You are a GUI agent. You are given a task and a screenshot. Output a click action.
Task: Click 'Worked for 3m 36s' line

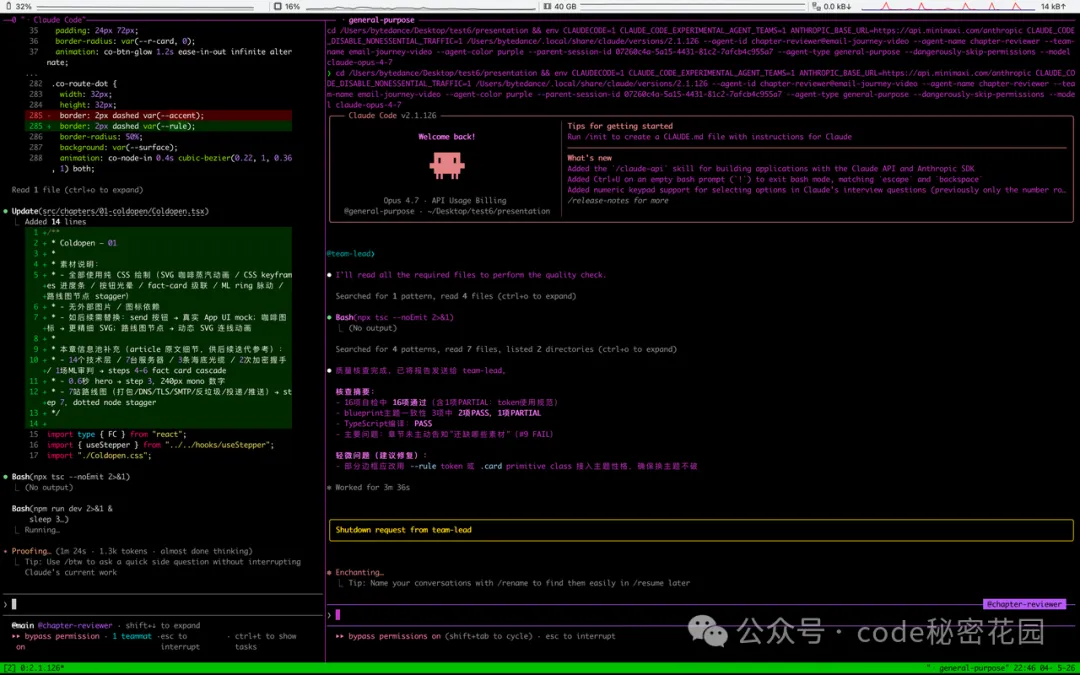click(372, 487)
